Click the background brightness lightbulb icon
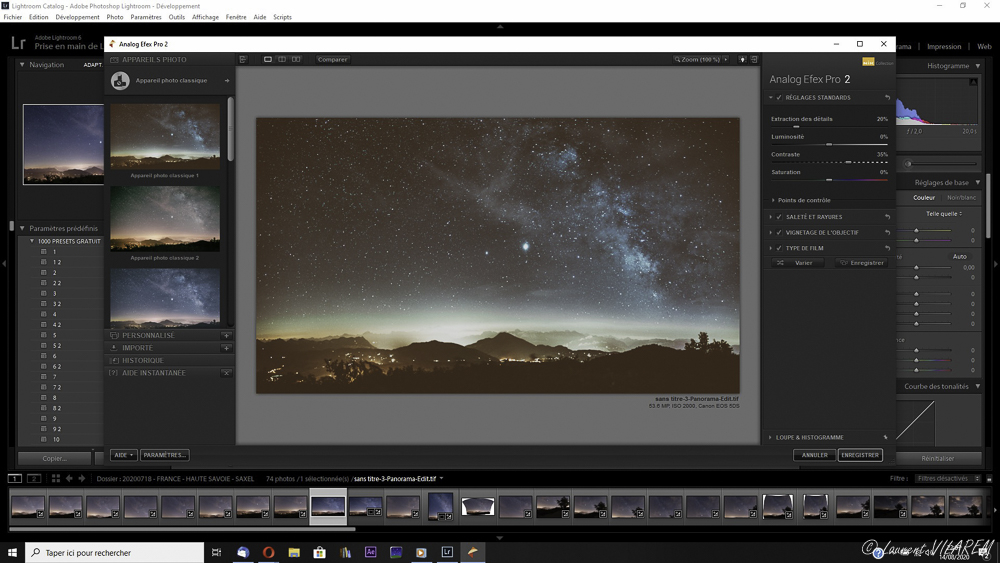1000x563 pixels. point(742,60)
